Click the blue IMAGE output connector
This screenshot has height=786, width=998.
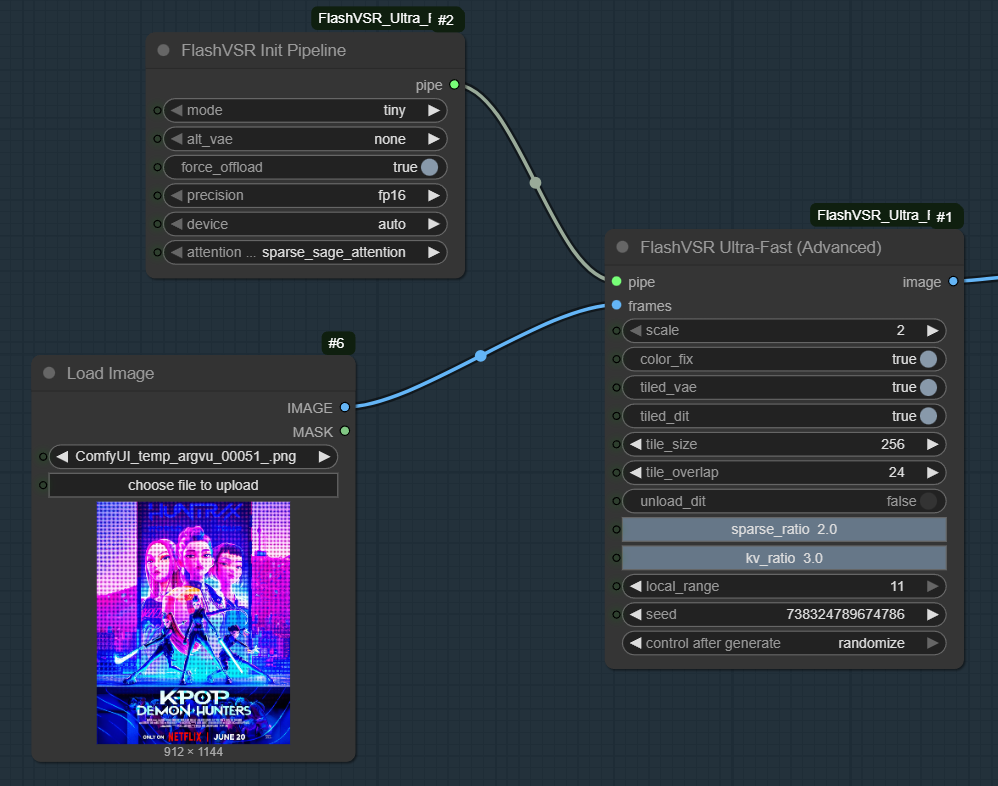click(x=345, y=407)
